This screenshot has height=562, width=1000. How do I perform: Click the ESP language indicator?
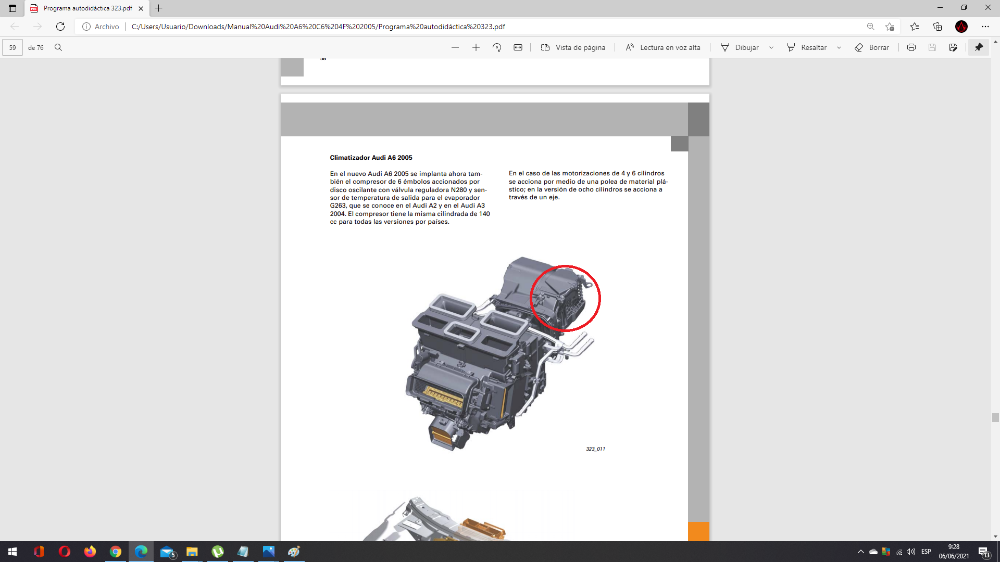click(x=926, y=552)
